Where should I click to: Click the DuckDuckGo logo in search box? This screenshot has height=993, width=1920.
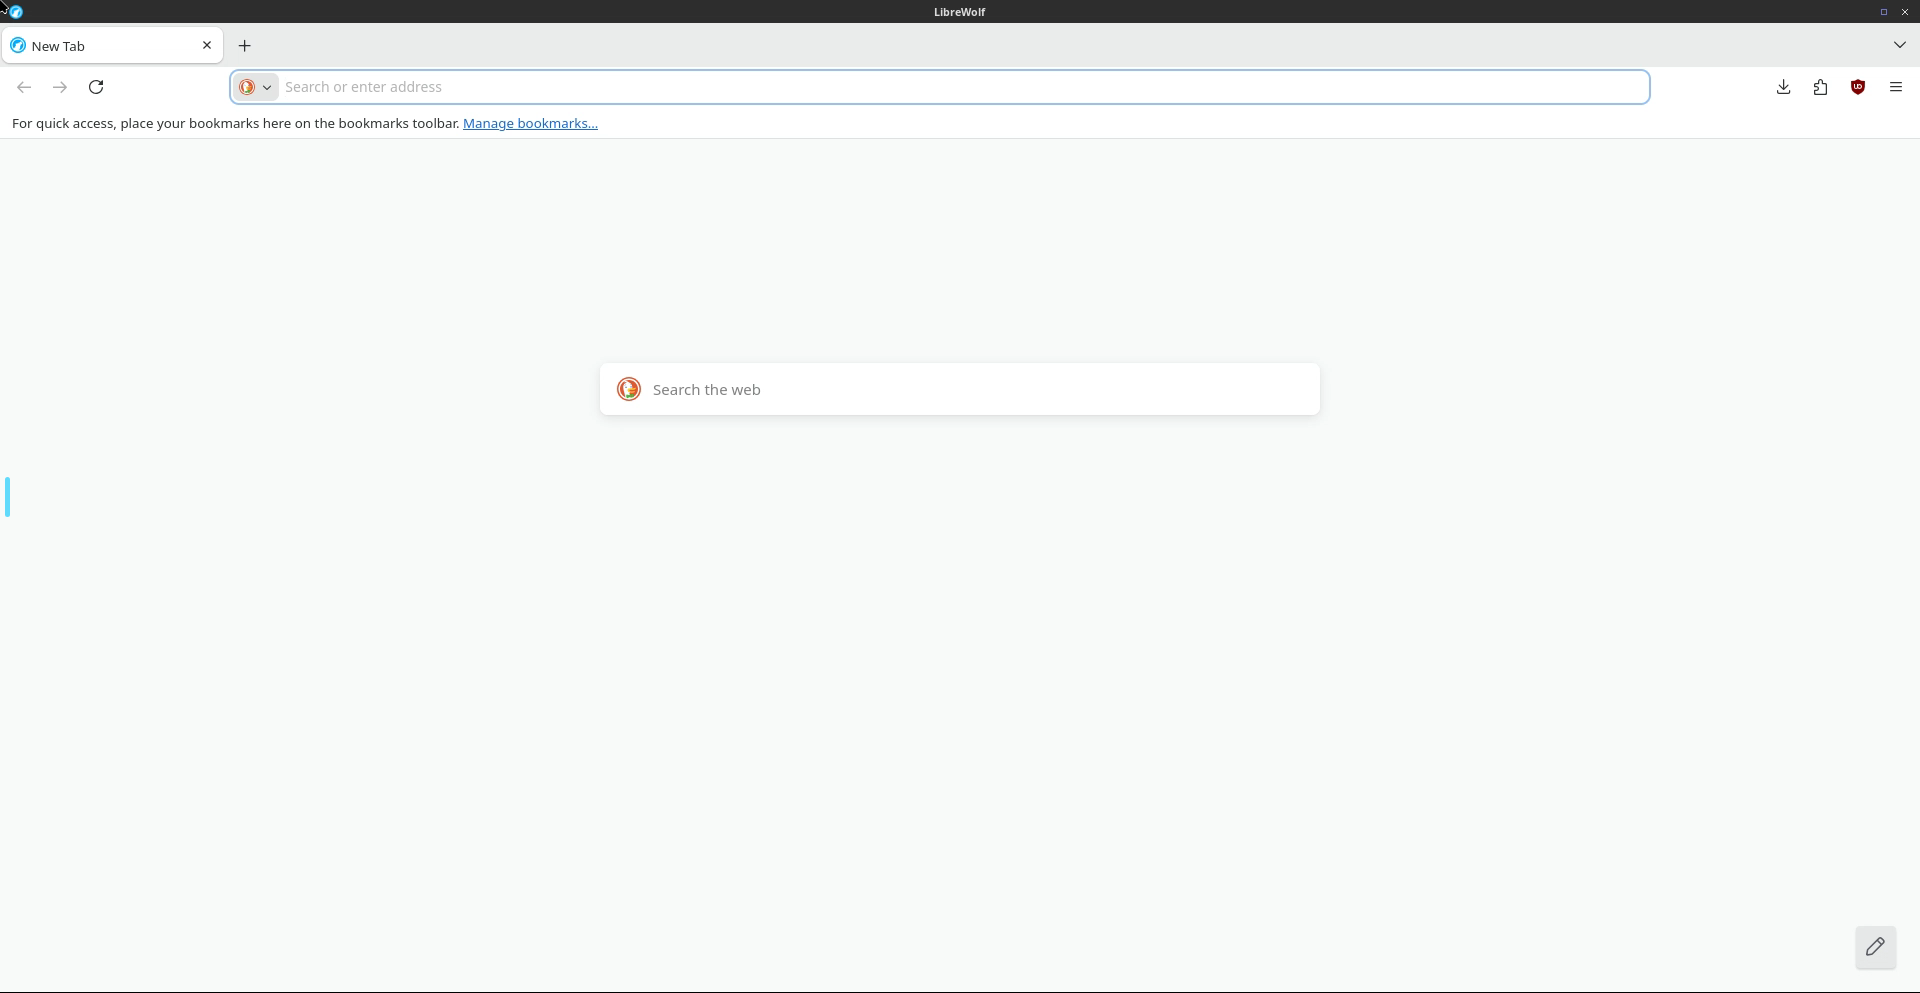(629, 389)
